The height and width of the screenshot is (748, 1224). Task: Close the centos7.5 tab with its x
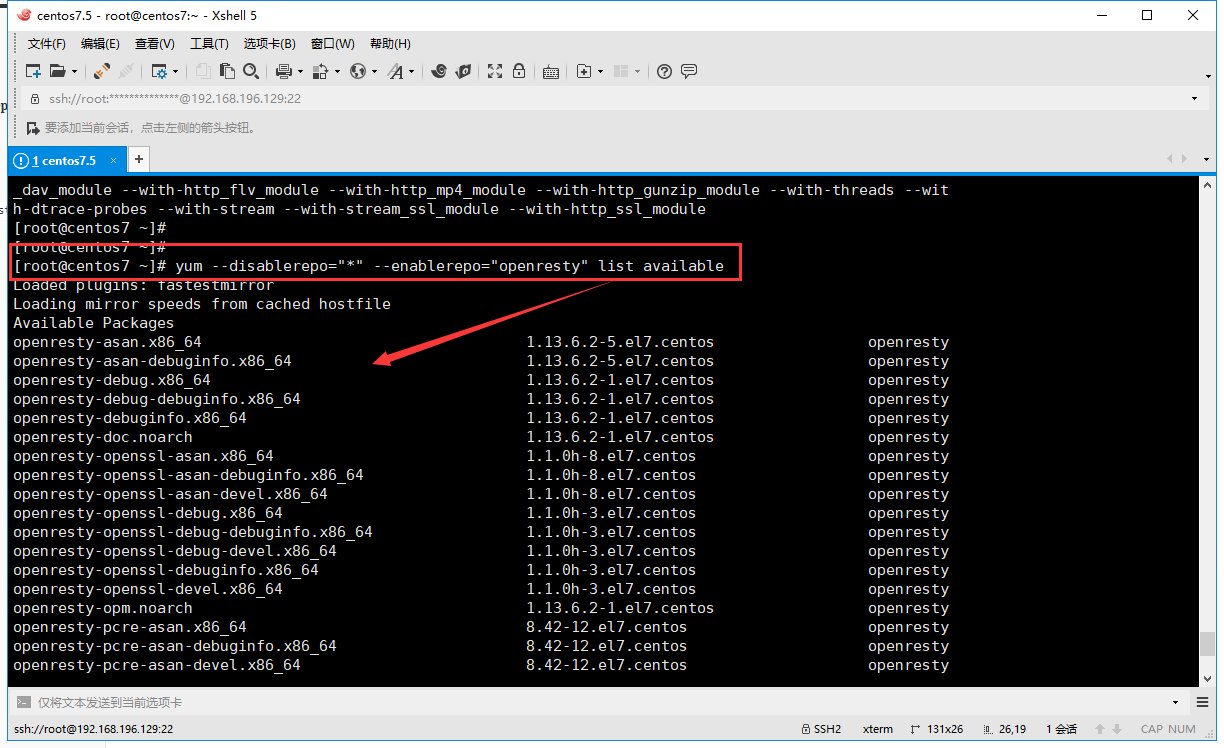[x=114, y=160]
